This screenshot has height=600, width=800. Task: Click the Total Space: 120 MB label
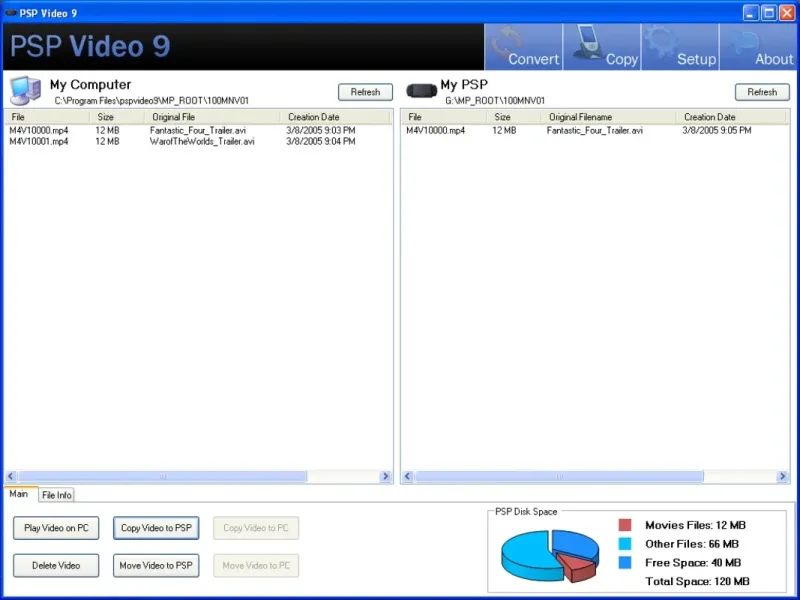click(x=697, y=581)
